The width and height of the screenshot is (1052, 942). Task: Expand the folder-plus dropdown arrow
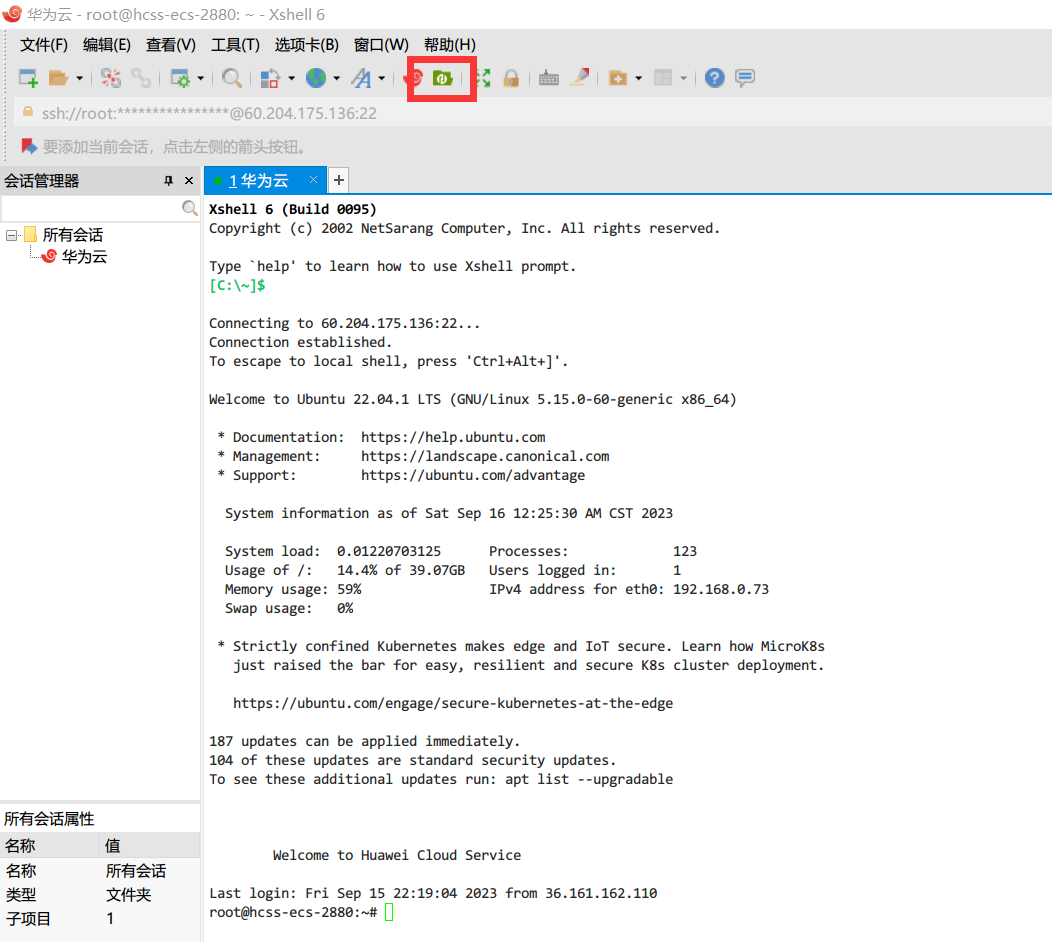tap(638, 78)
